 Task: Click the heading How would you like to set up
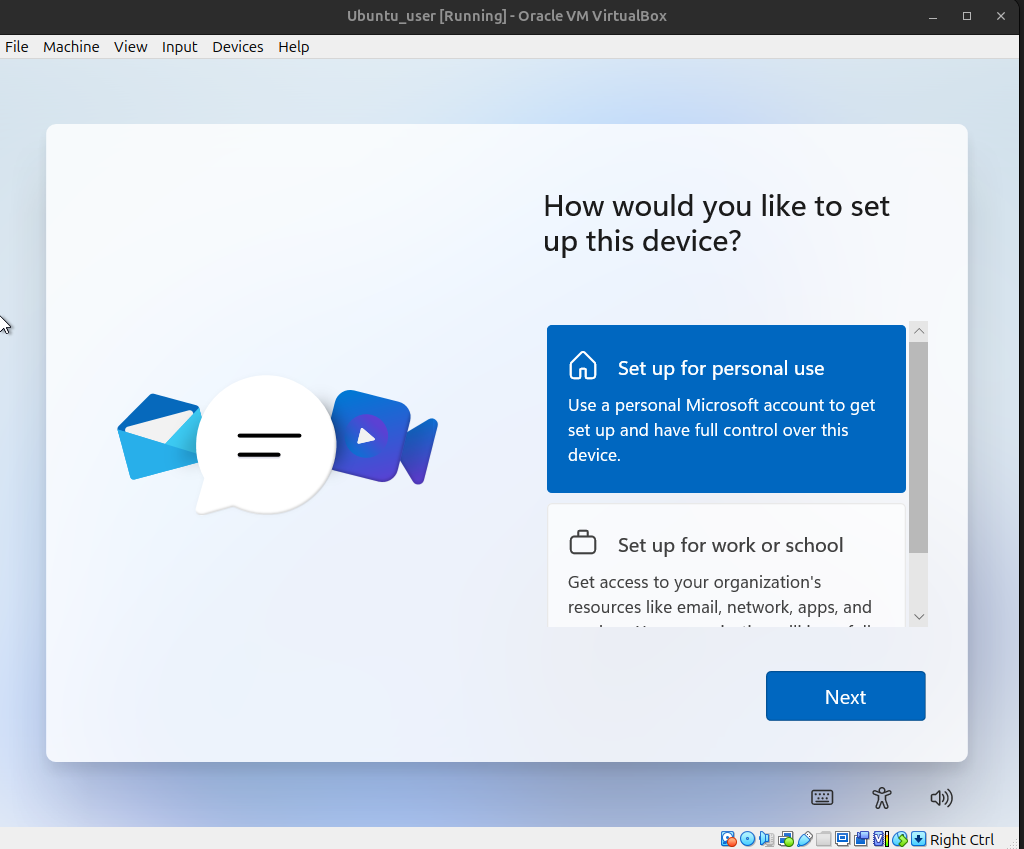pyautogui.click(x=716, y=223)
